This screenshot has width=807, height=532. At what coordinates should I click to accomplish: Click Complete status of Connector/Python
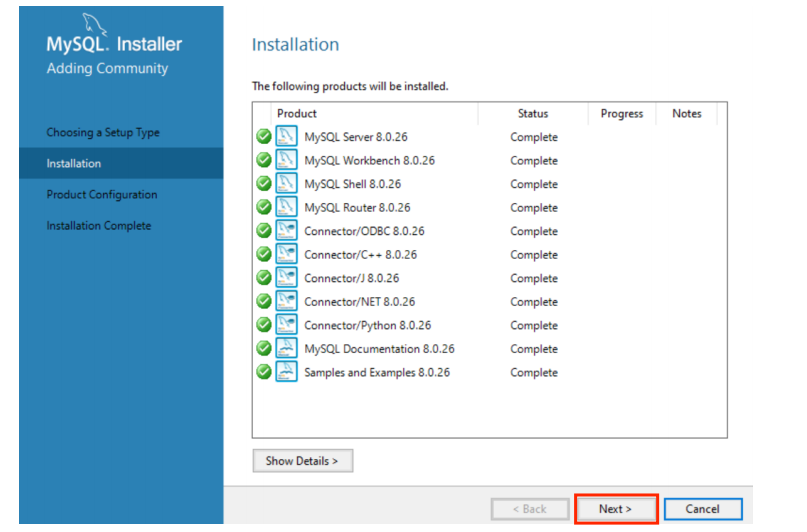(x=534, y=326)
